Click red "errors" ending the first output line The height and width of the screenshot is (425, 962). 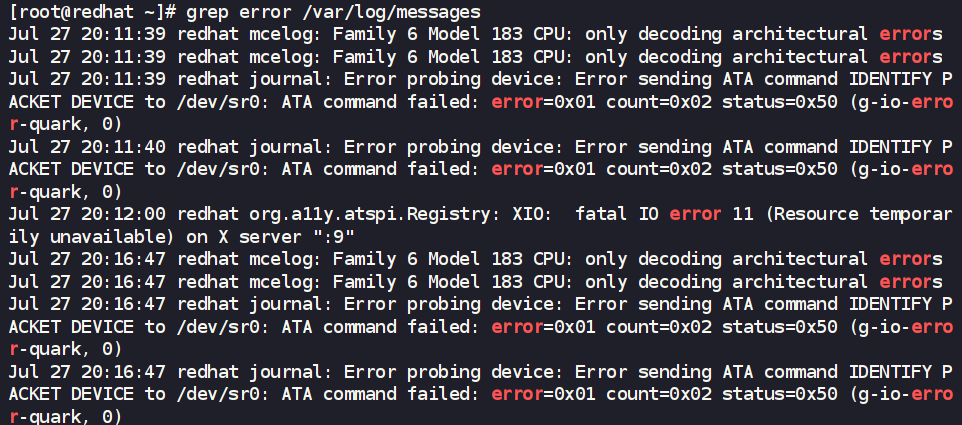pyautogui.click(x=910, y=33)
